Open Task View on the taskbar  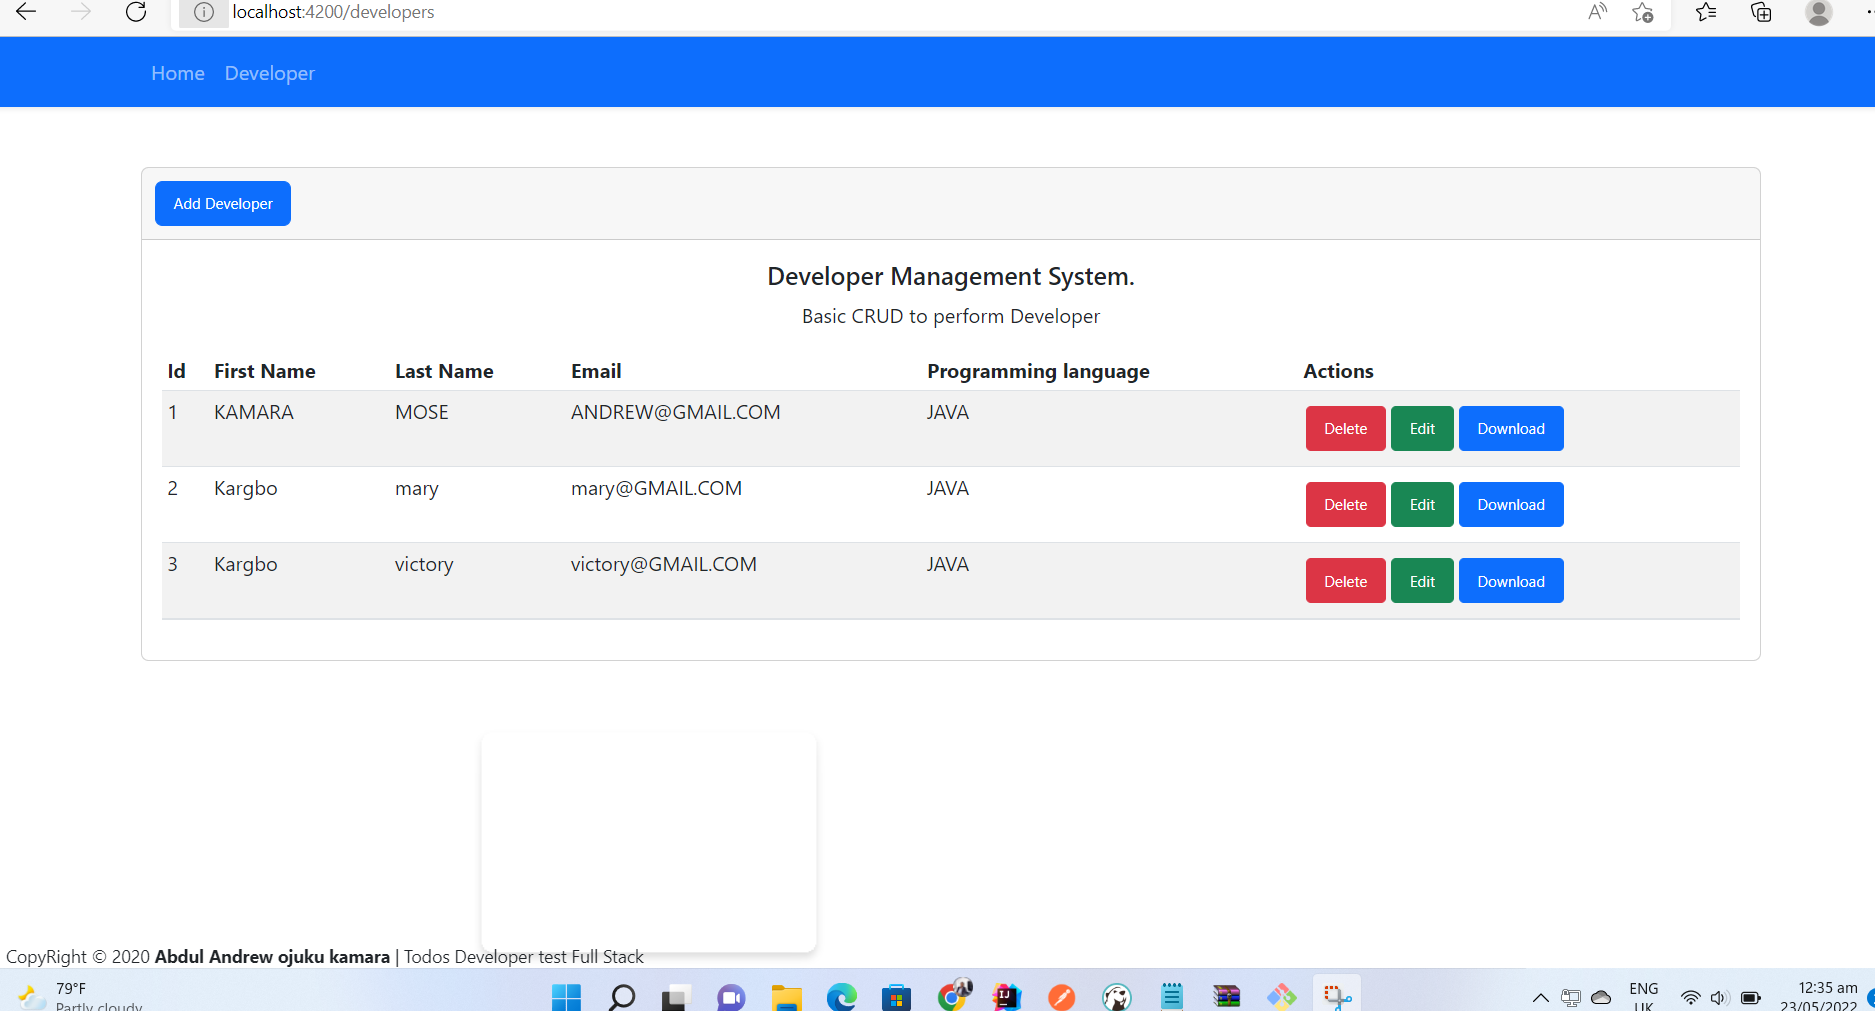coord(677,997)
